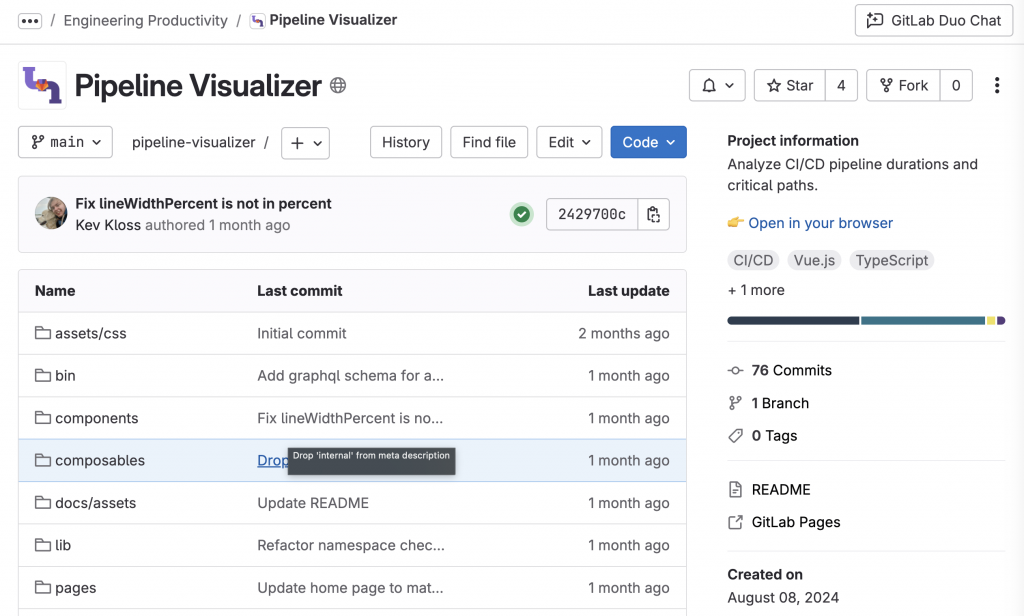Click the dark segment of the languages bar

[793, 321]
